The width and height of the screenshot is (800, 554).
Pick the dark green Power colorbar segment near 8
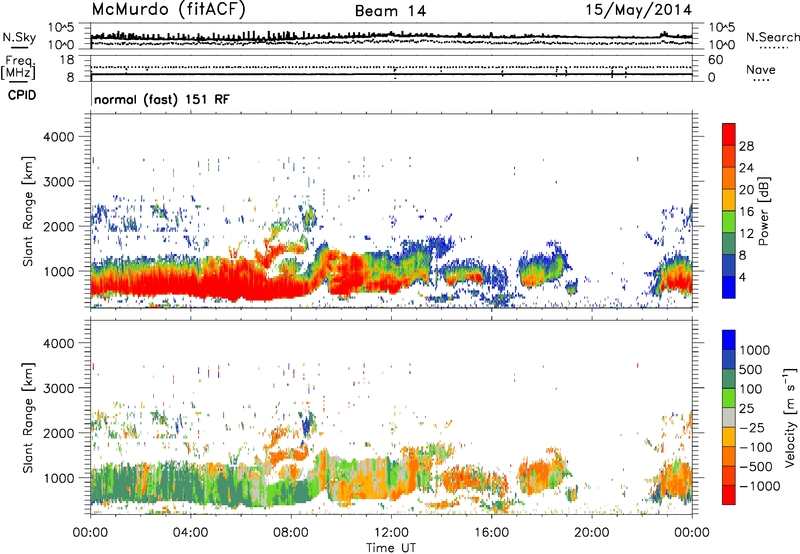pos(729,243)
